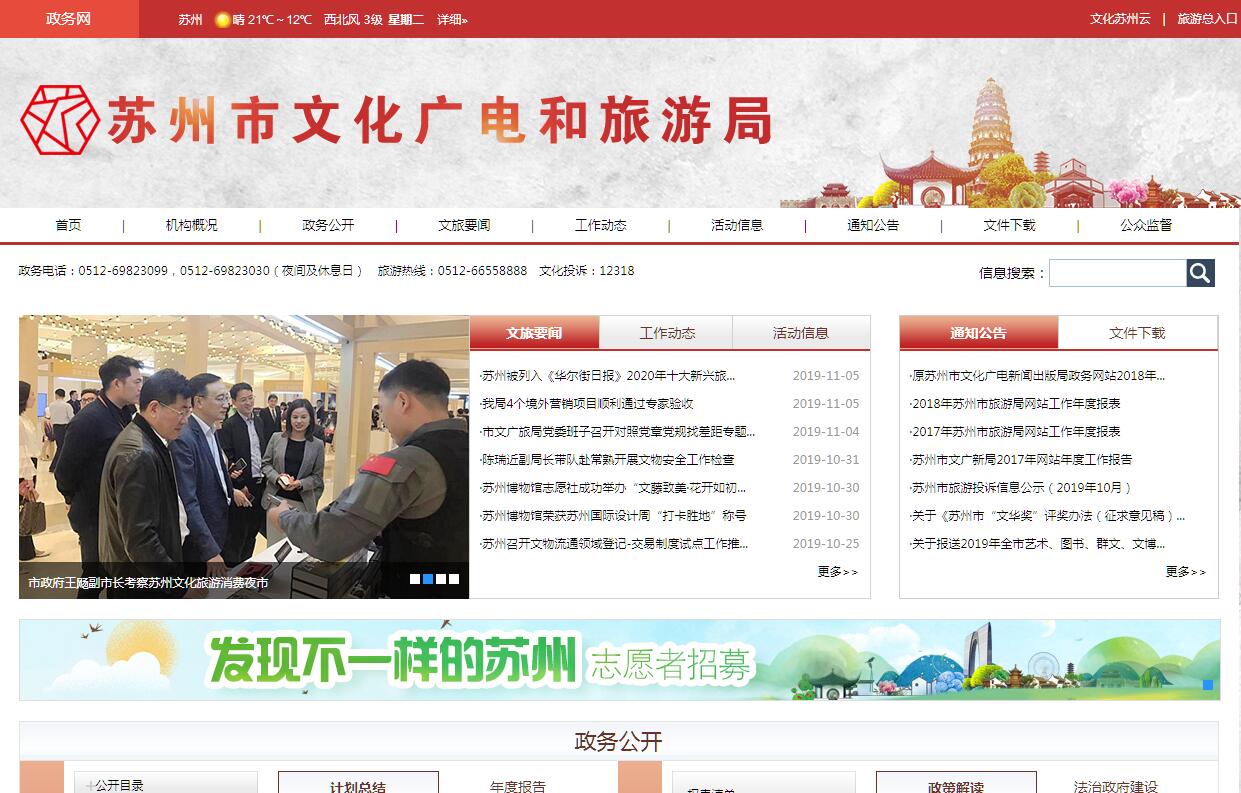Image resolution: width=1241 pixels, height=793 pixels.
Task: Click the sunny weather icon
Action: pos(222,19)
